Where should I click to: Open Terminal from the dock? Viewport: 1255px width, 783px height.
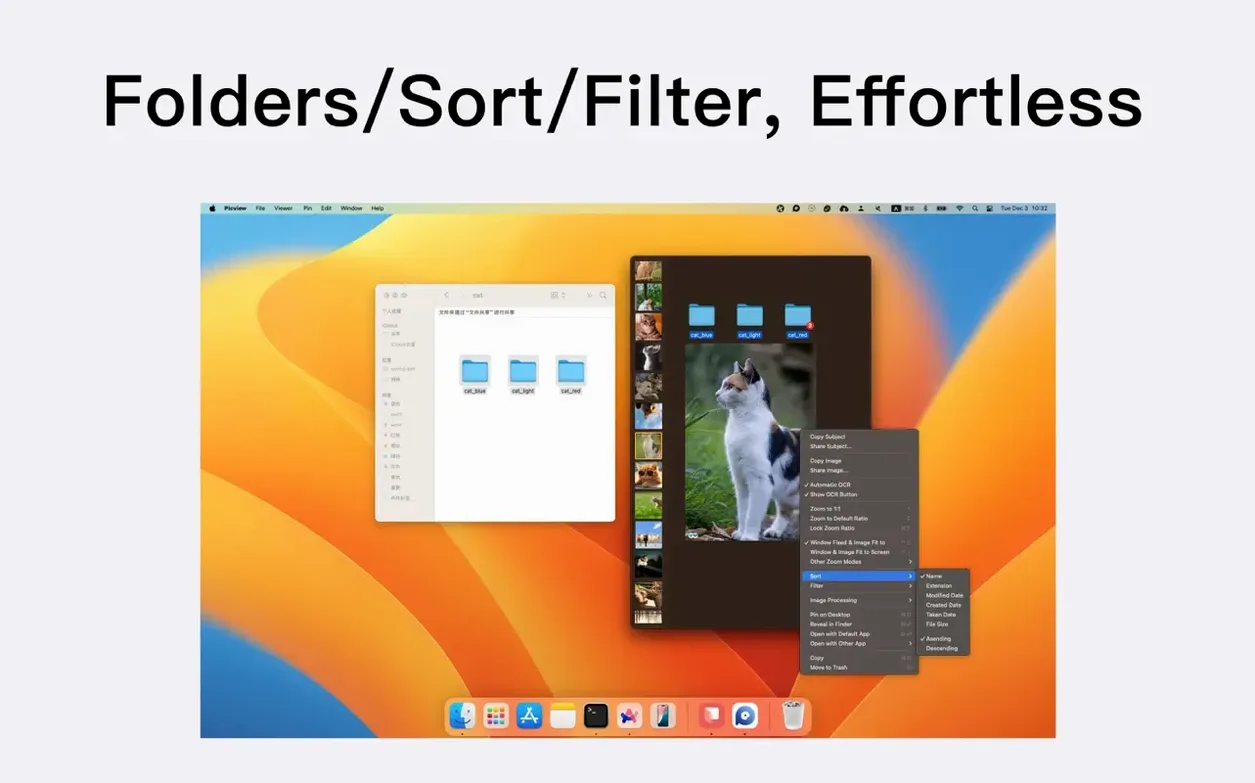[x=596, y=715]
